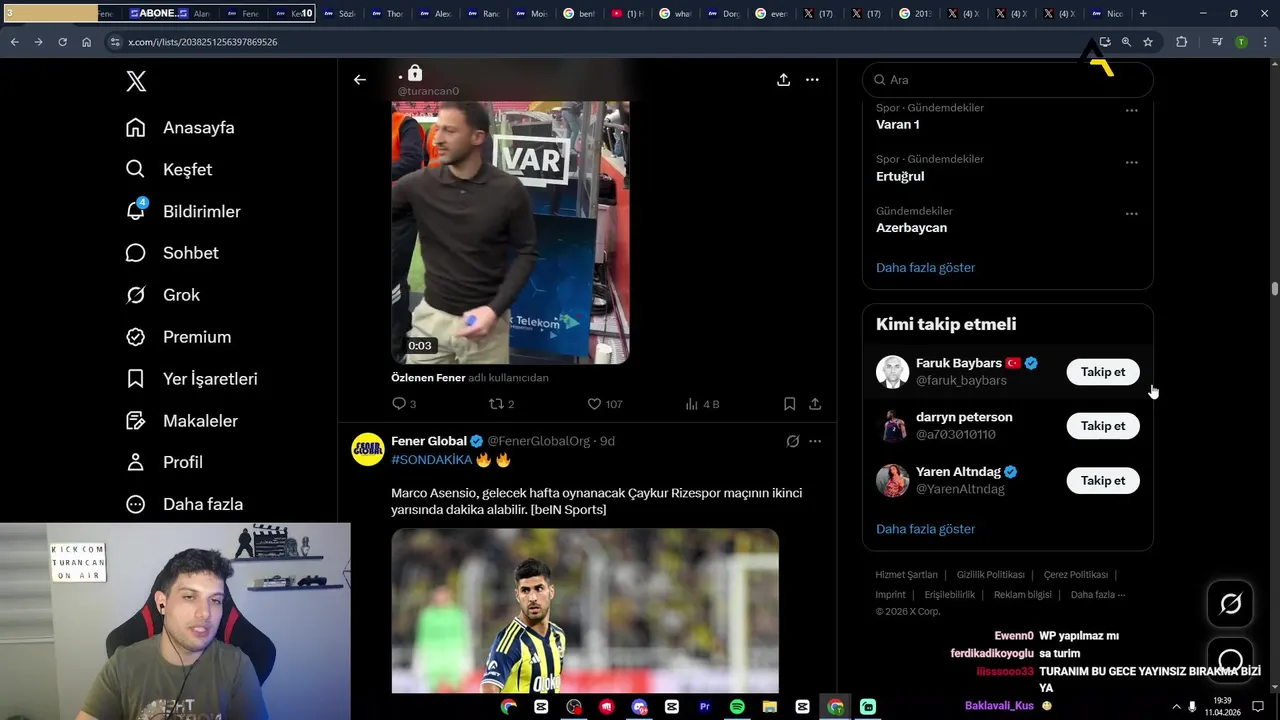Expand footer Daha fazla options
The width and height of the screenshot is (1280, 720).
(1097, 595)
